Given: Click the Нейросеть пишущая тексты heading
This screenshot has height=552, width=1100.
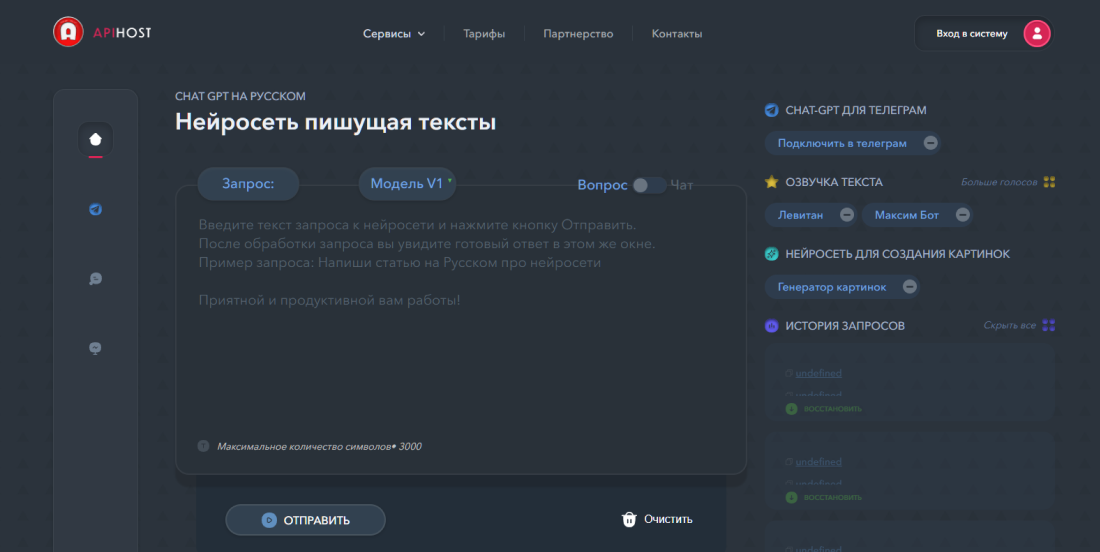Looking at the screenshot, I should click(x=335, y=122).
